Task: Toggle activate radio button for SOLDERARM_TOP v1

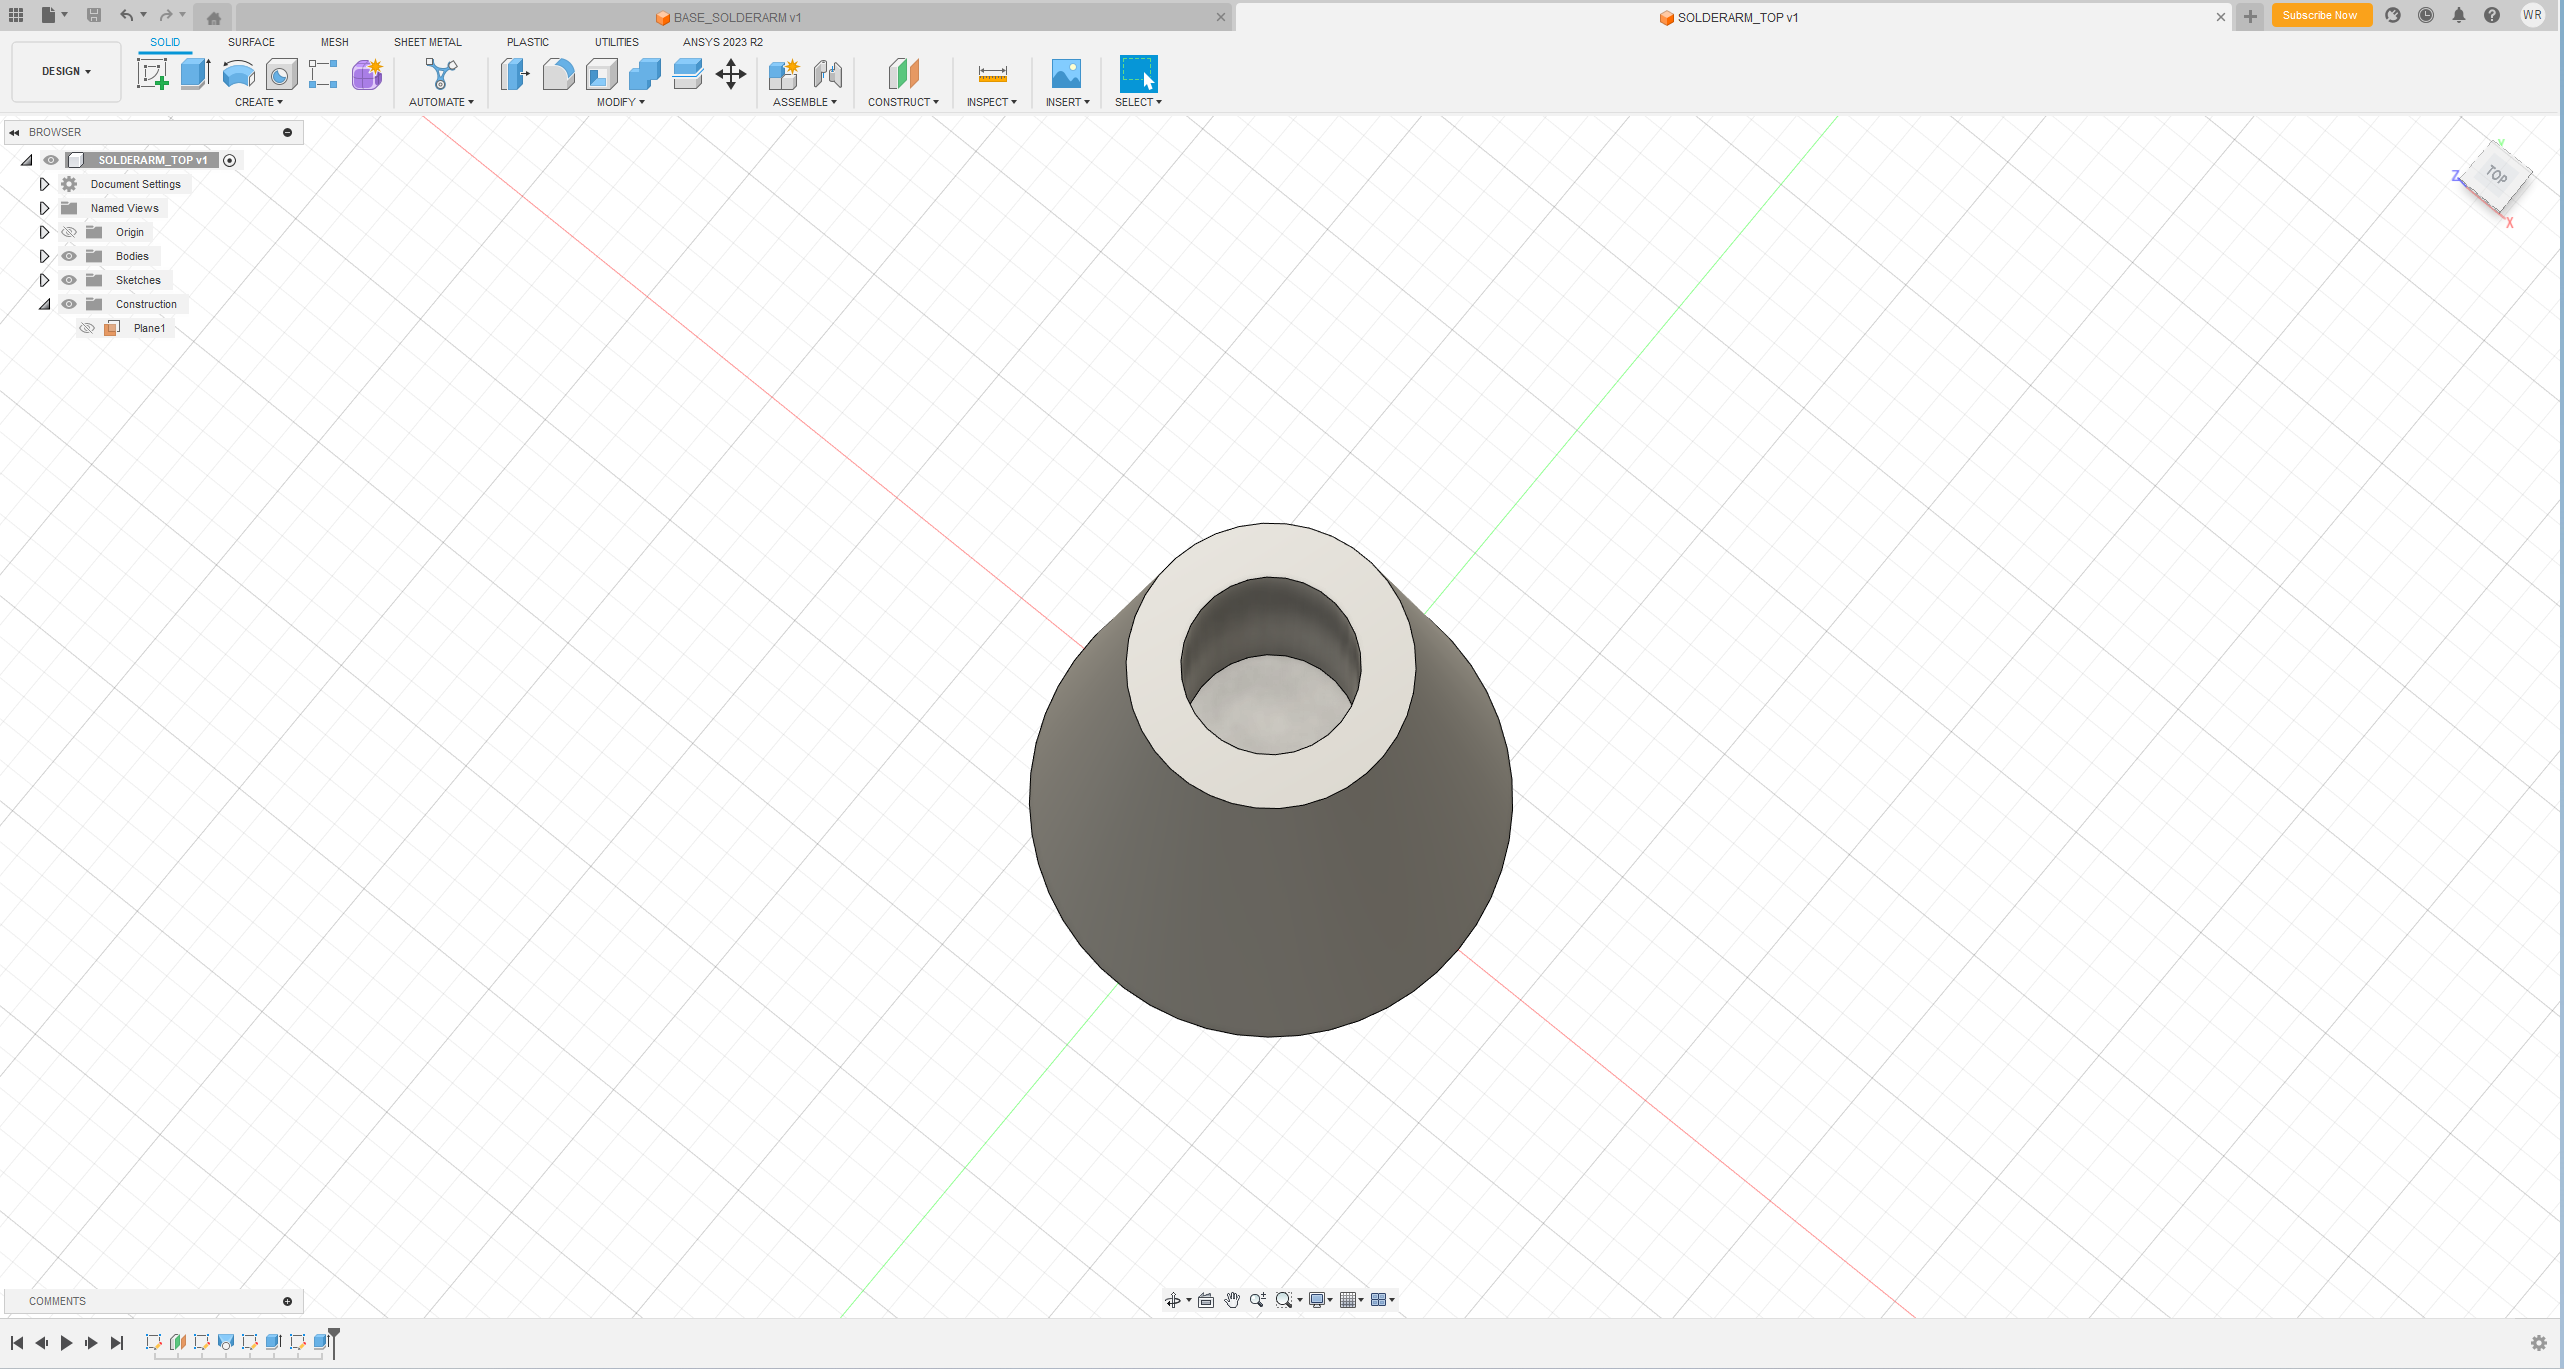Action: pos(230,160)
